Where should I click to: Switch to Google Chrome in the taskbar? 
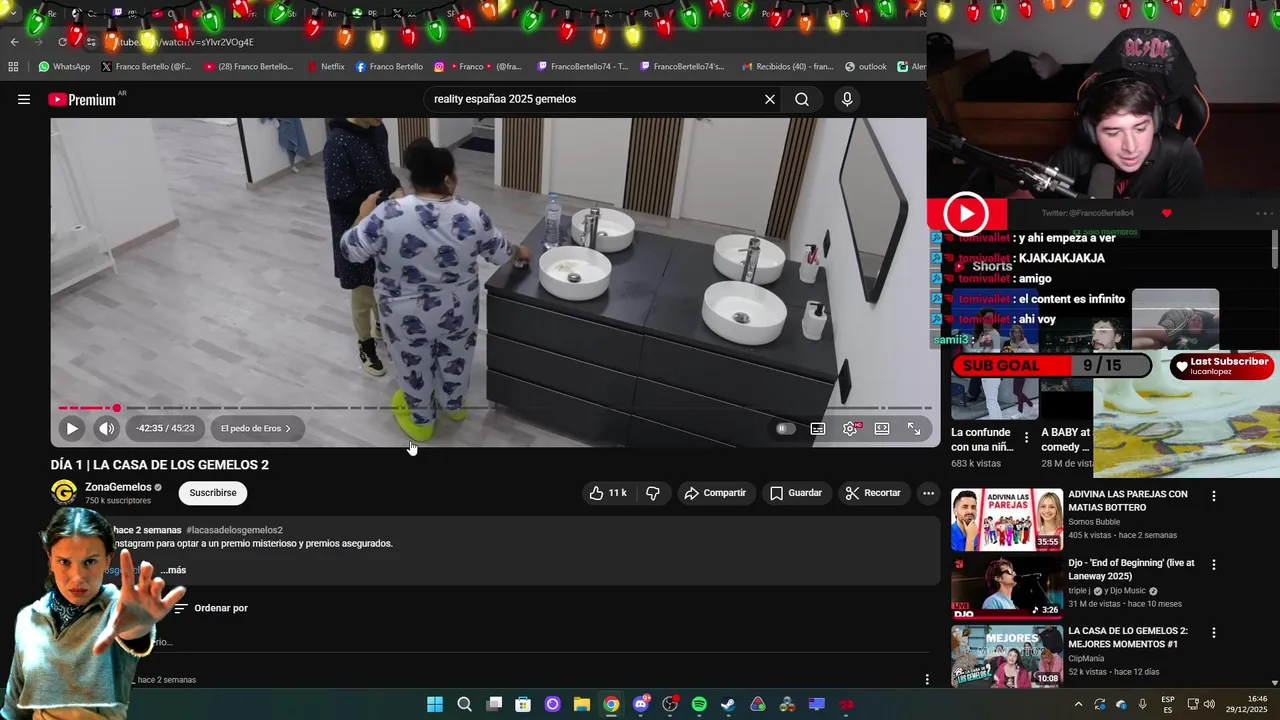(611, 704)
